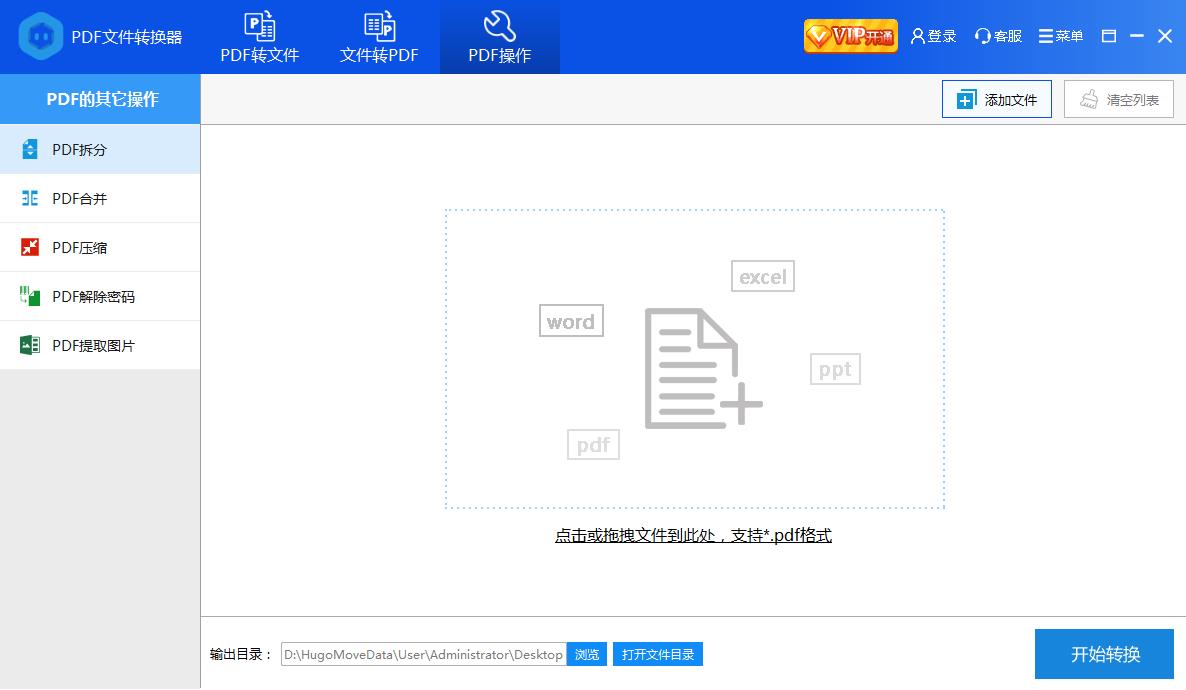1186x690 pixels.
Task: Select PDF合并 in the sidebar
Action: (x=100, y=198)
